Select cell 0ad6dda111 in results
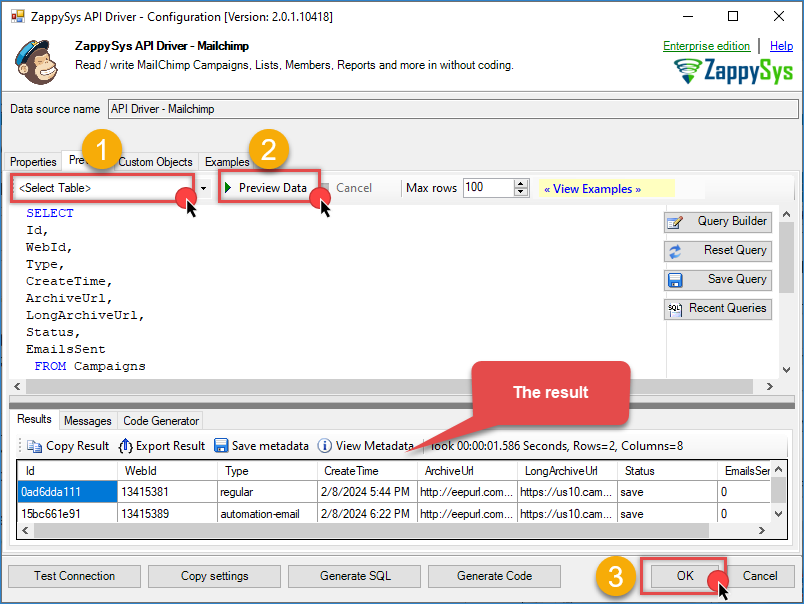Screen dimensions: 804x604 point(67,492)
